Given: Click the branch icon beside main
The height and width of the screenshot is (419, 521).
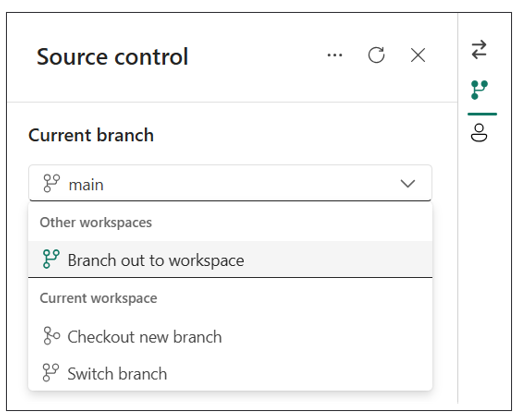Looking at the screenshot, I should 52,183.
